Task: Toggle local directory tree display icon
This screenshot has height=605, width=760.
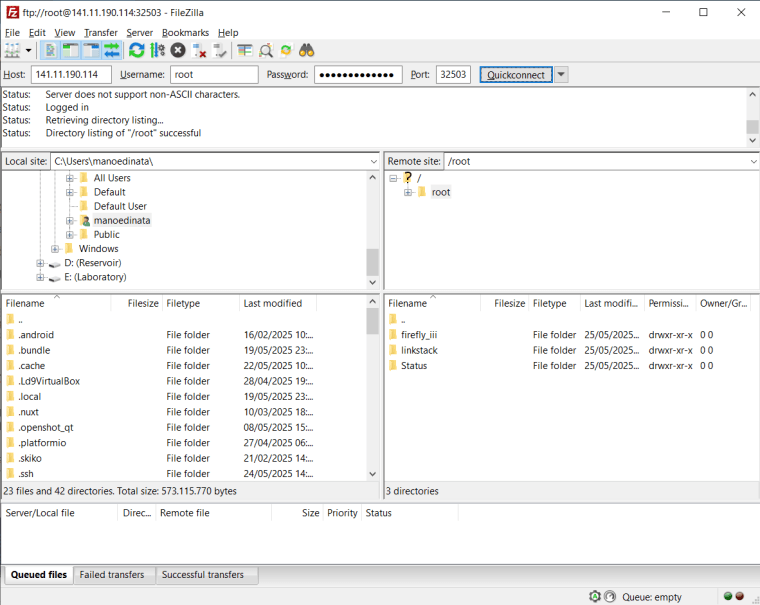Action: (71, 50)
